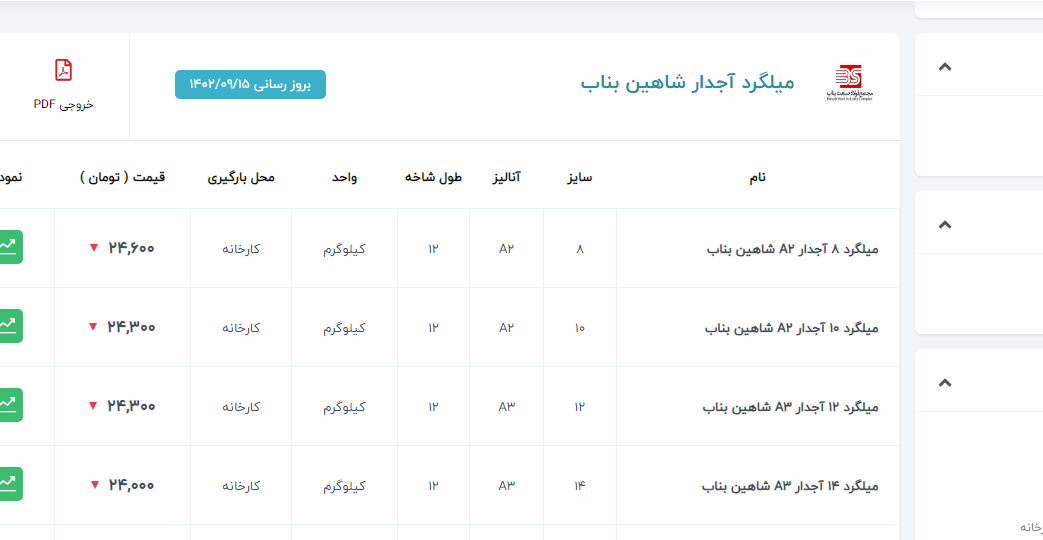Click the خروجی PDF label
The width and height of the screenshot is (1043, 540).
click(x=63, y=104)
